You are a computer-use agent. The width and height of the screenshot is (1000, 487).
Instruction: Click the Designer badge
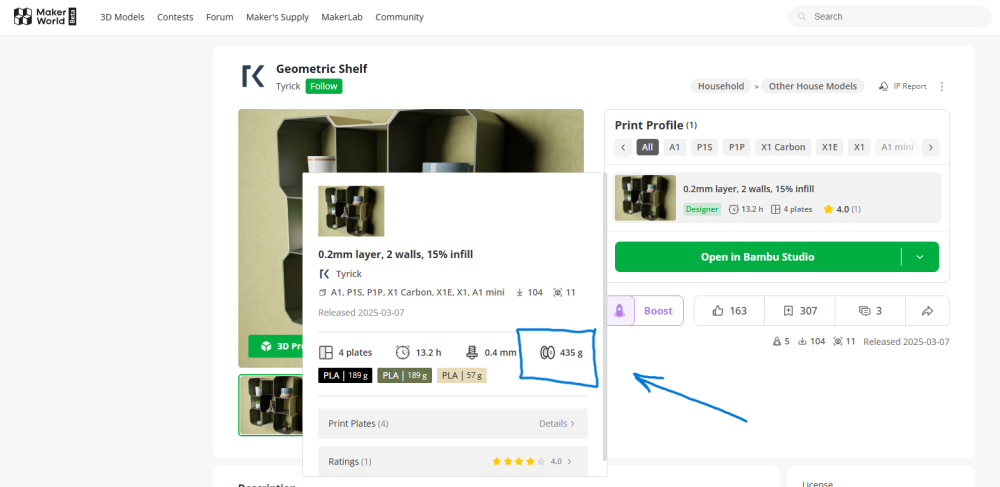pos(702,209)
